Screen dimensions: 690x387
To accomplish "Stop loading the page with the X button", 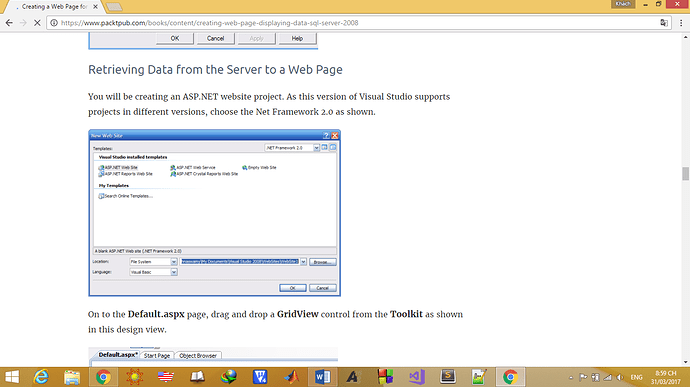I will [37, 23].
